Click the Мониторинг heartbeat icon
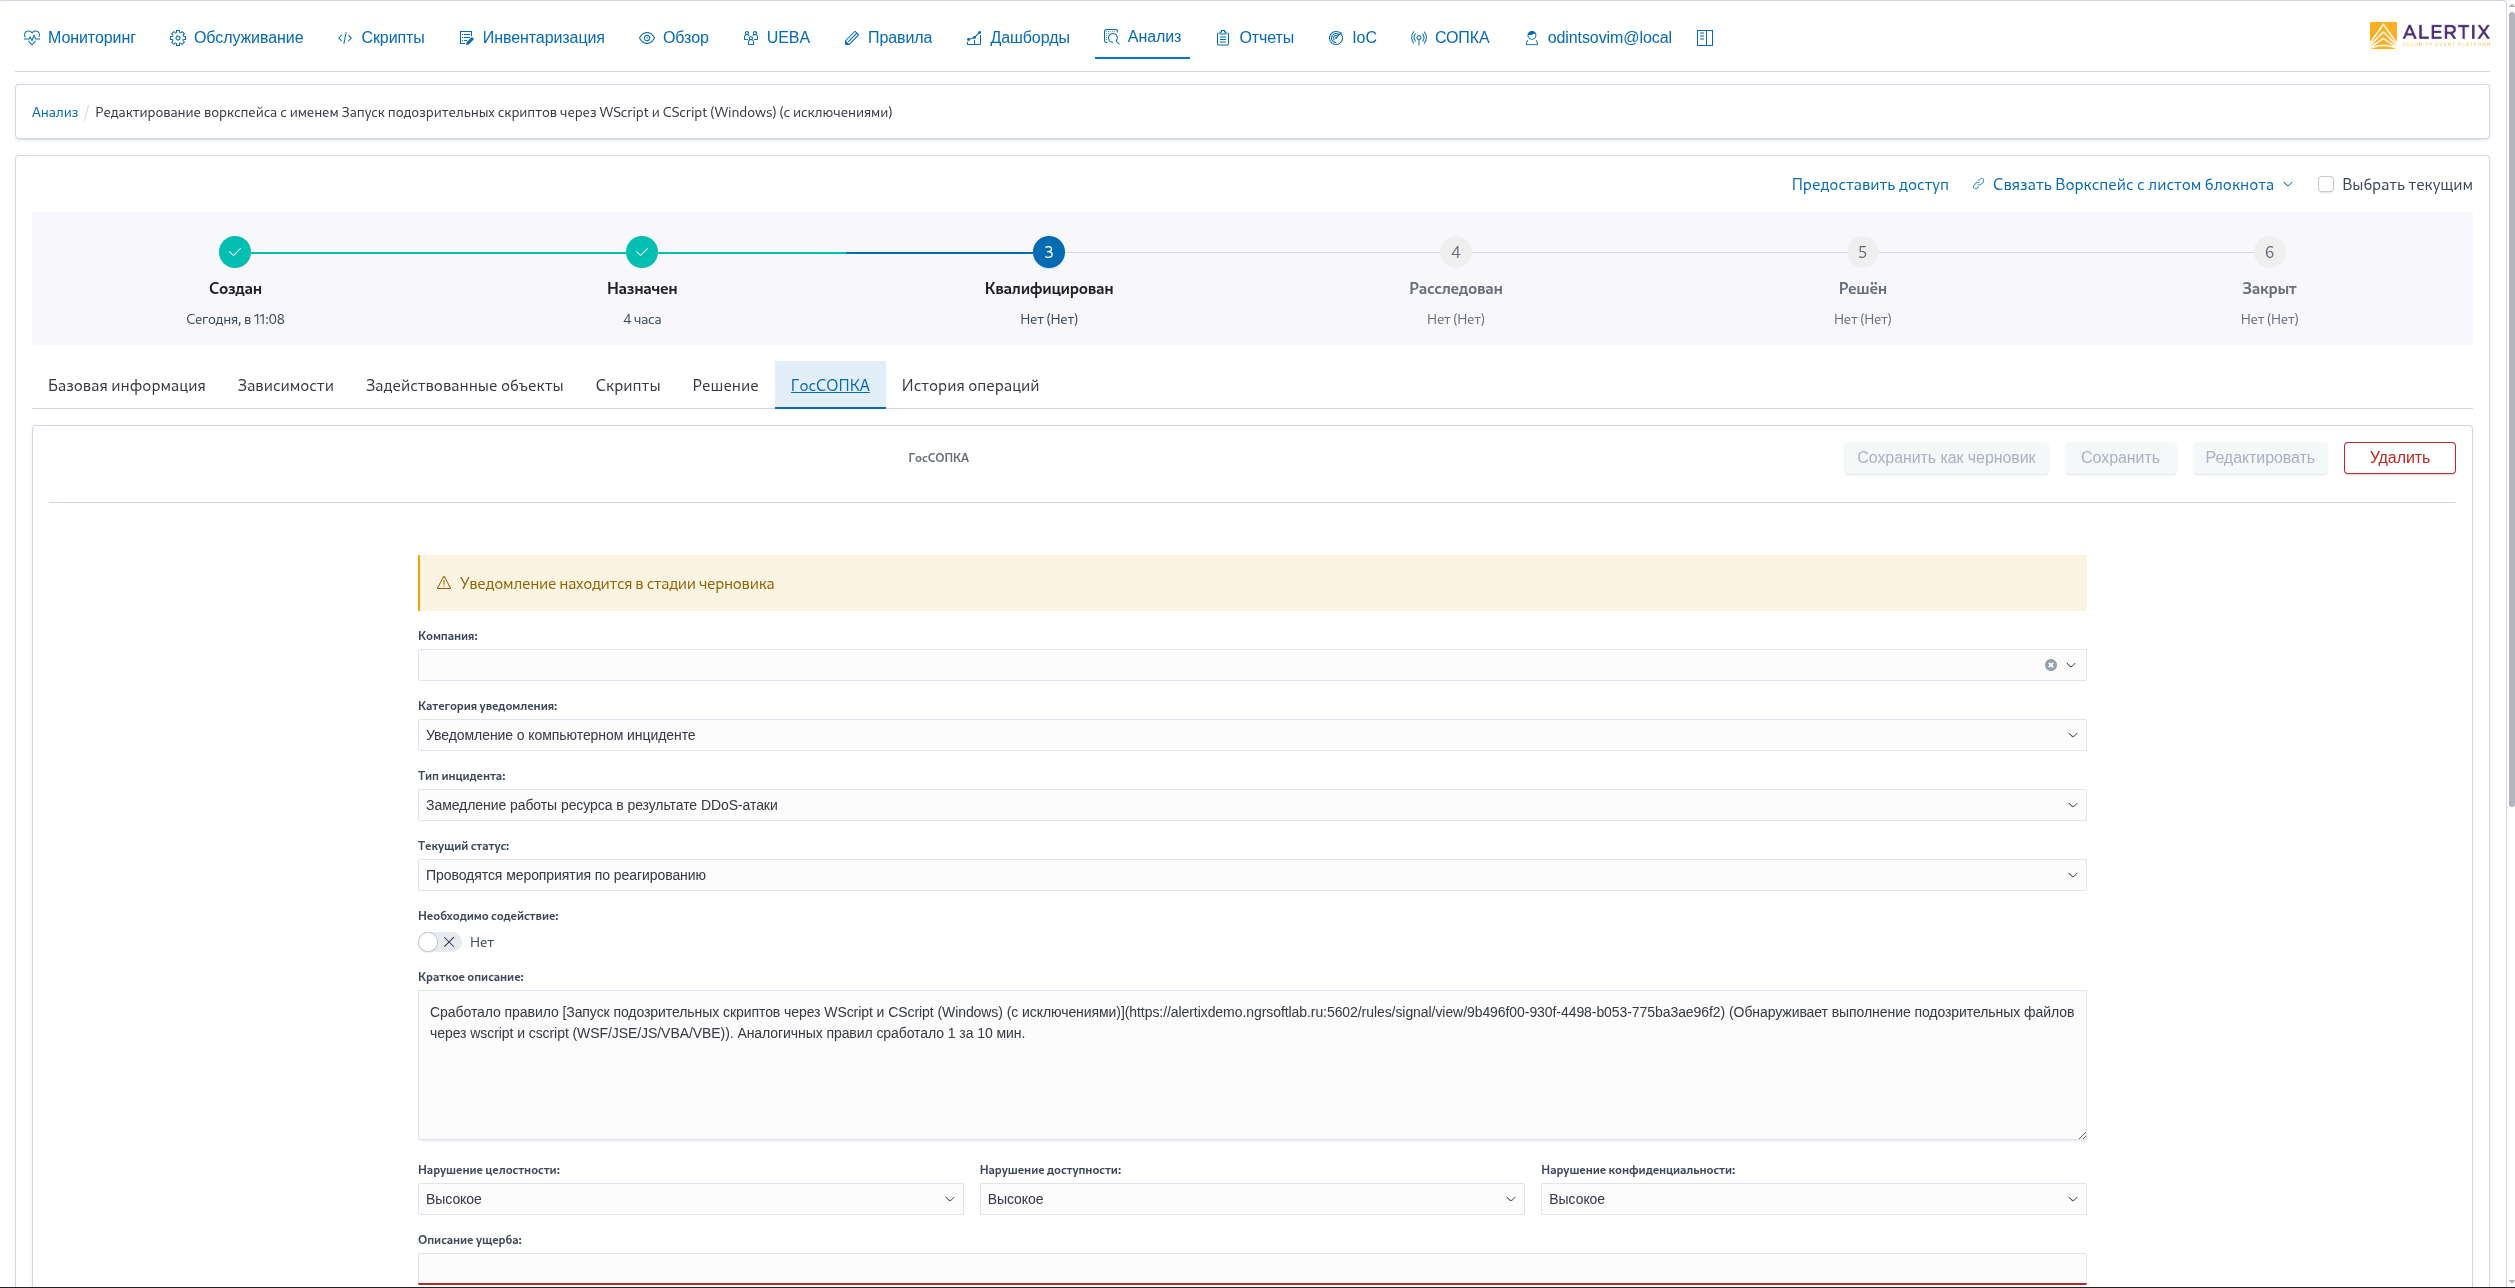This screenshot has width=2515, height=1288. [32, 38]
